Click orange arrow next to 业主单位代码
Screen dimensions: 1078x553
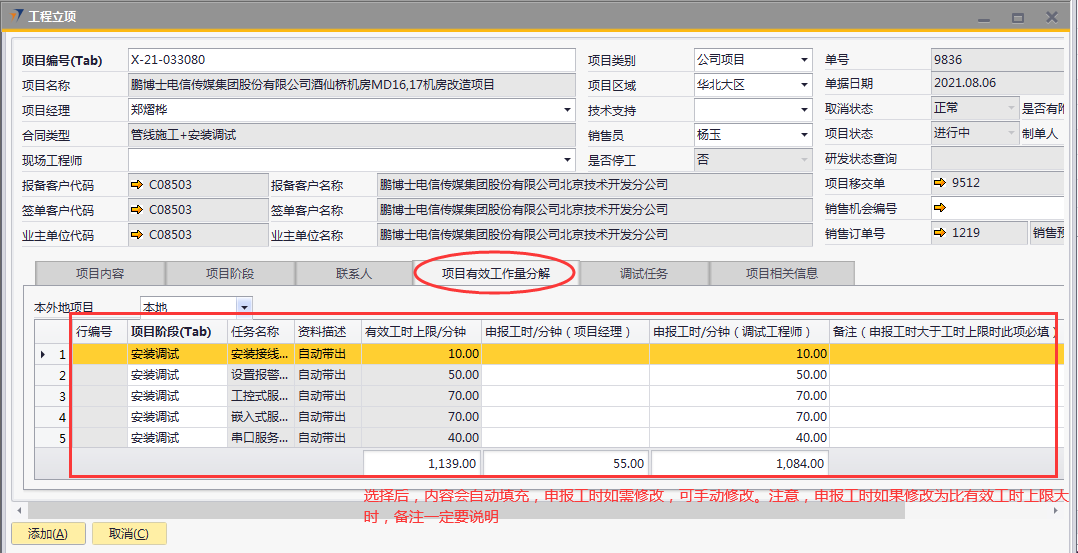(x=137, y=235)
